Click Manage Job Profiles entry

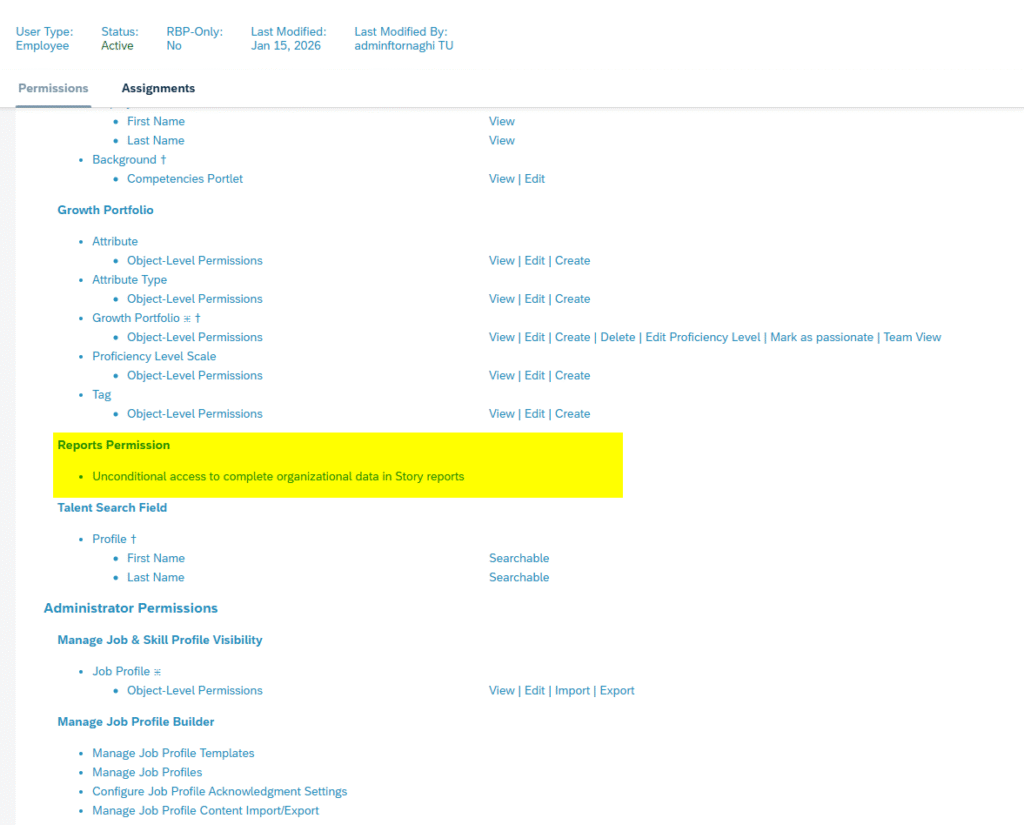click(147, 772)
